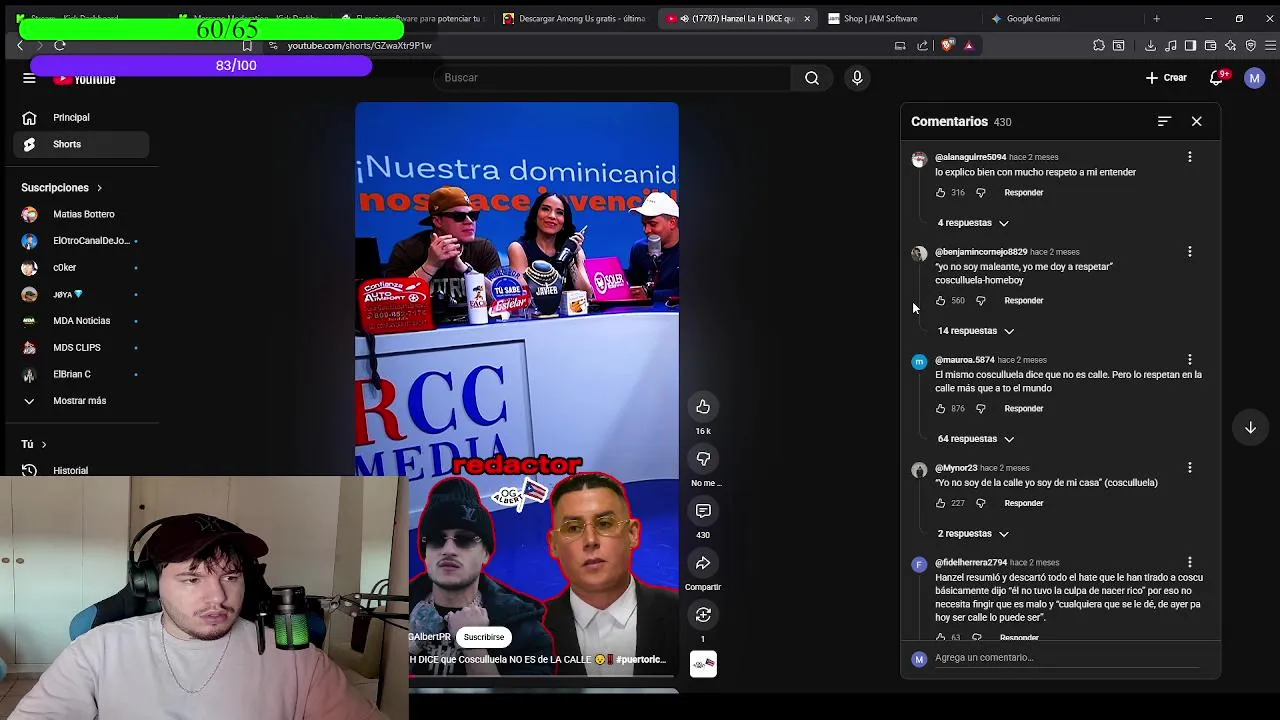The width and height of the screenshot is (1280, 720).
Task: Dislike the @benjamincornejo8829 comment
Action: click(x=980, y=301)
